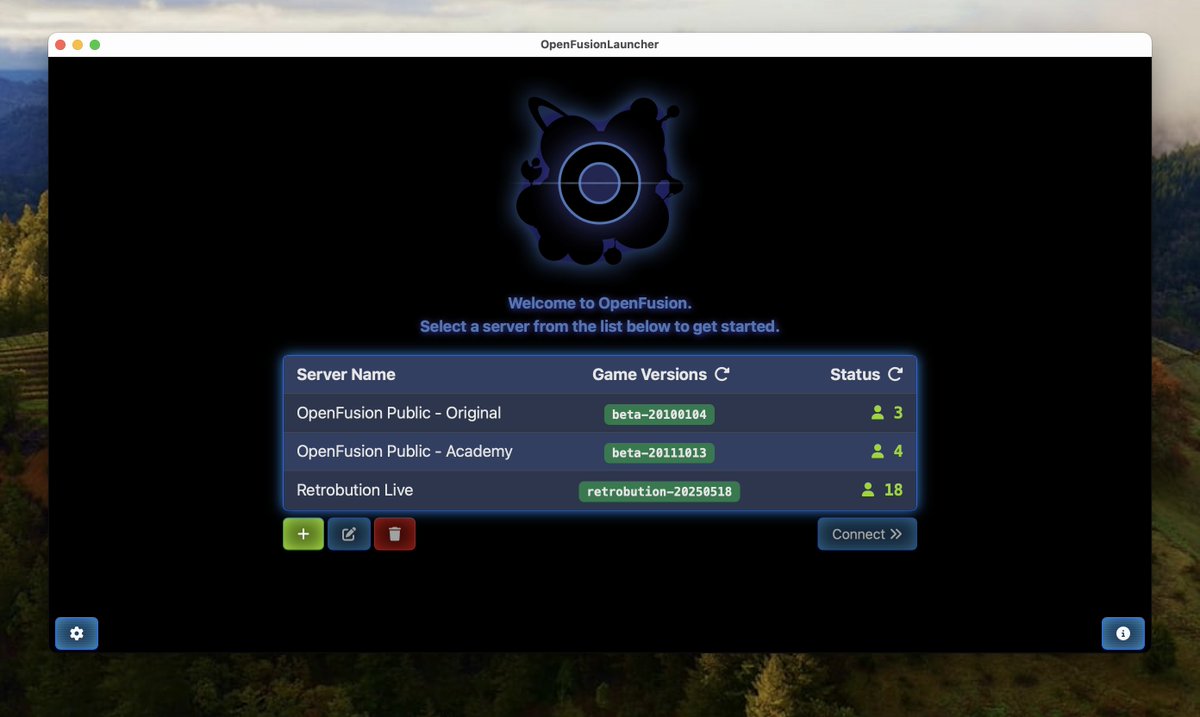Image resolution: width=1200 pixels, height=717 pixels.
Task: Click the beta-20111013 version badge
Action: (x=658, y=452)
